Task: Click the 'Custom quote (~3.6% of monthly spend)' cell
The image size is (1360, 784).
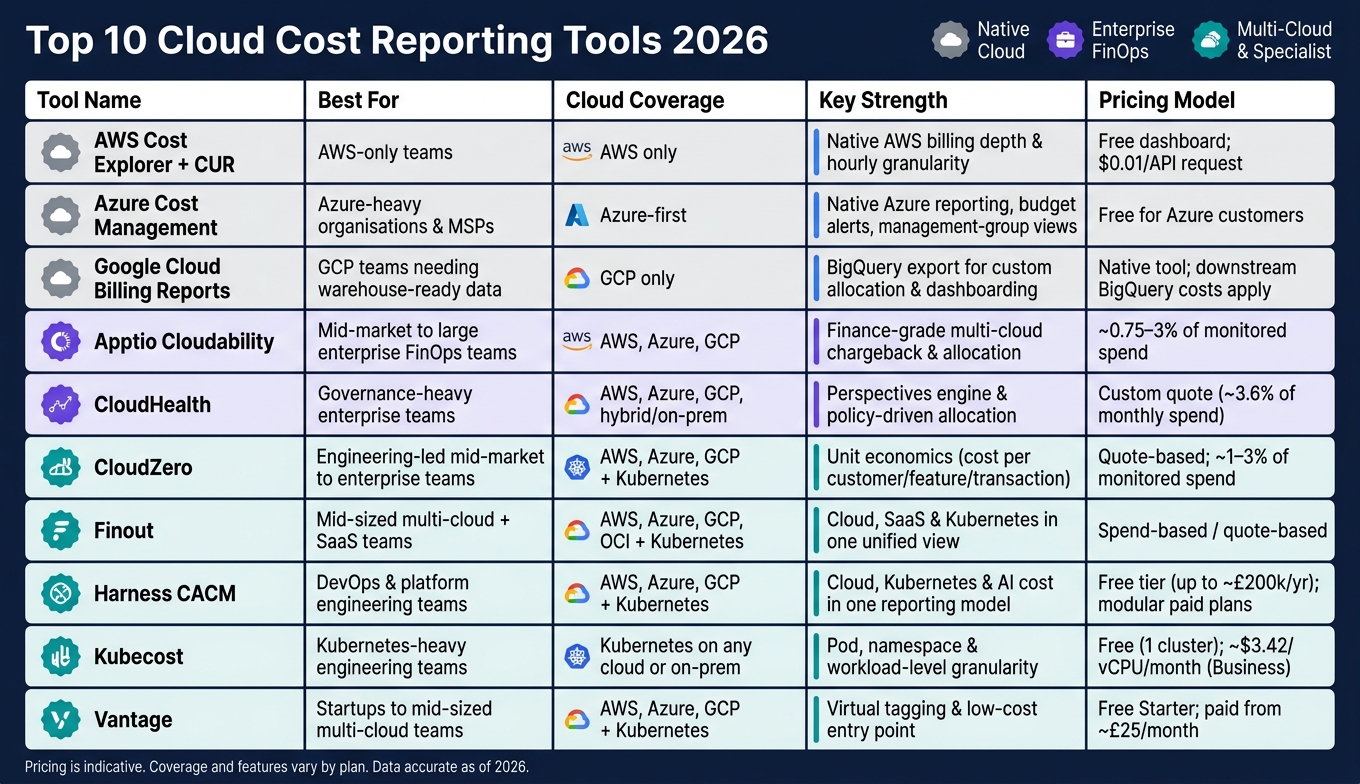Action: pos(1211,404)
